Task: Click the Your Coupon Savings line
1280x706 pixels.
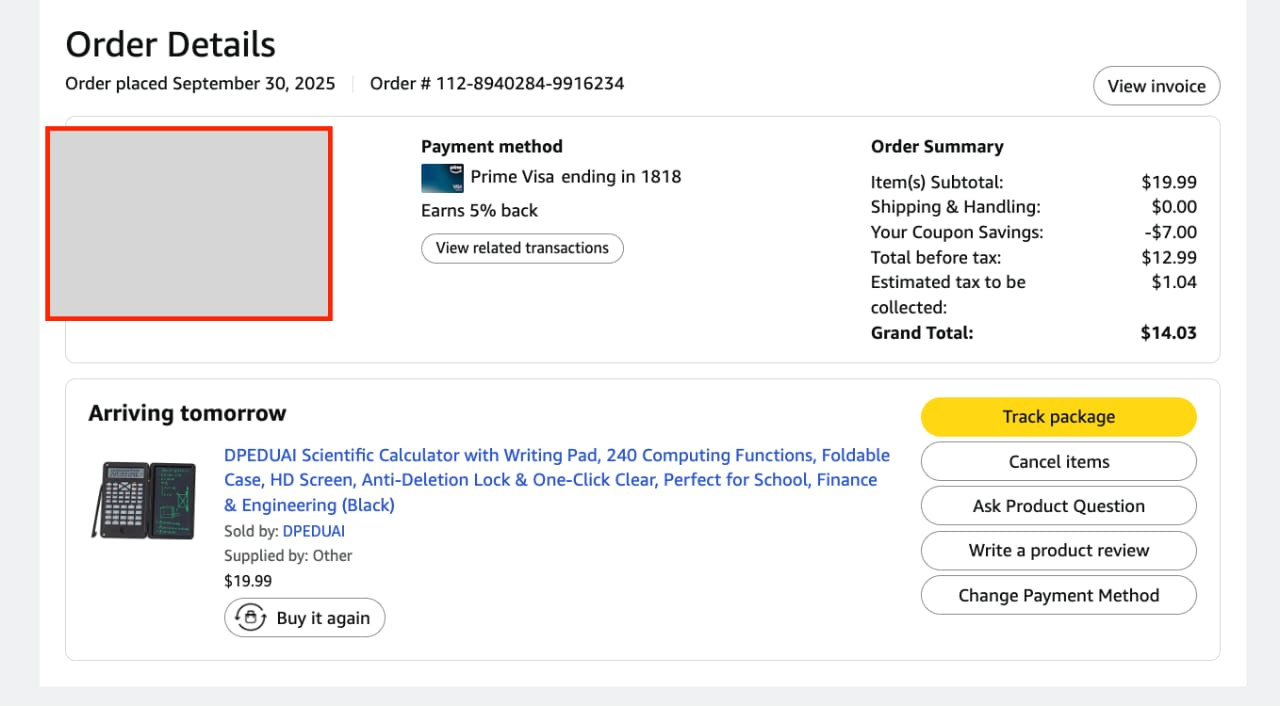Action: tap(1034, 232)
